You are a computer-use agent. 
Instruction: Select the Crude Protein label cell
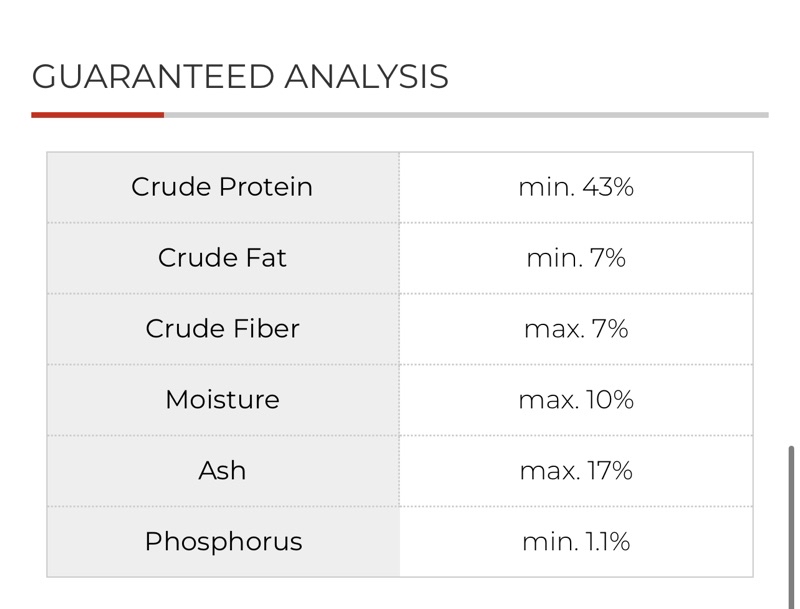pos(223,187)
